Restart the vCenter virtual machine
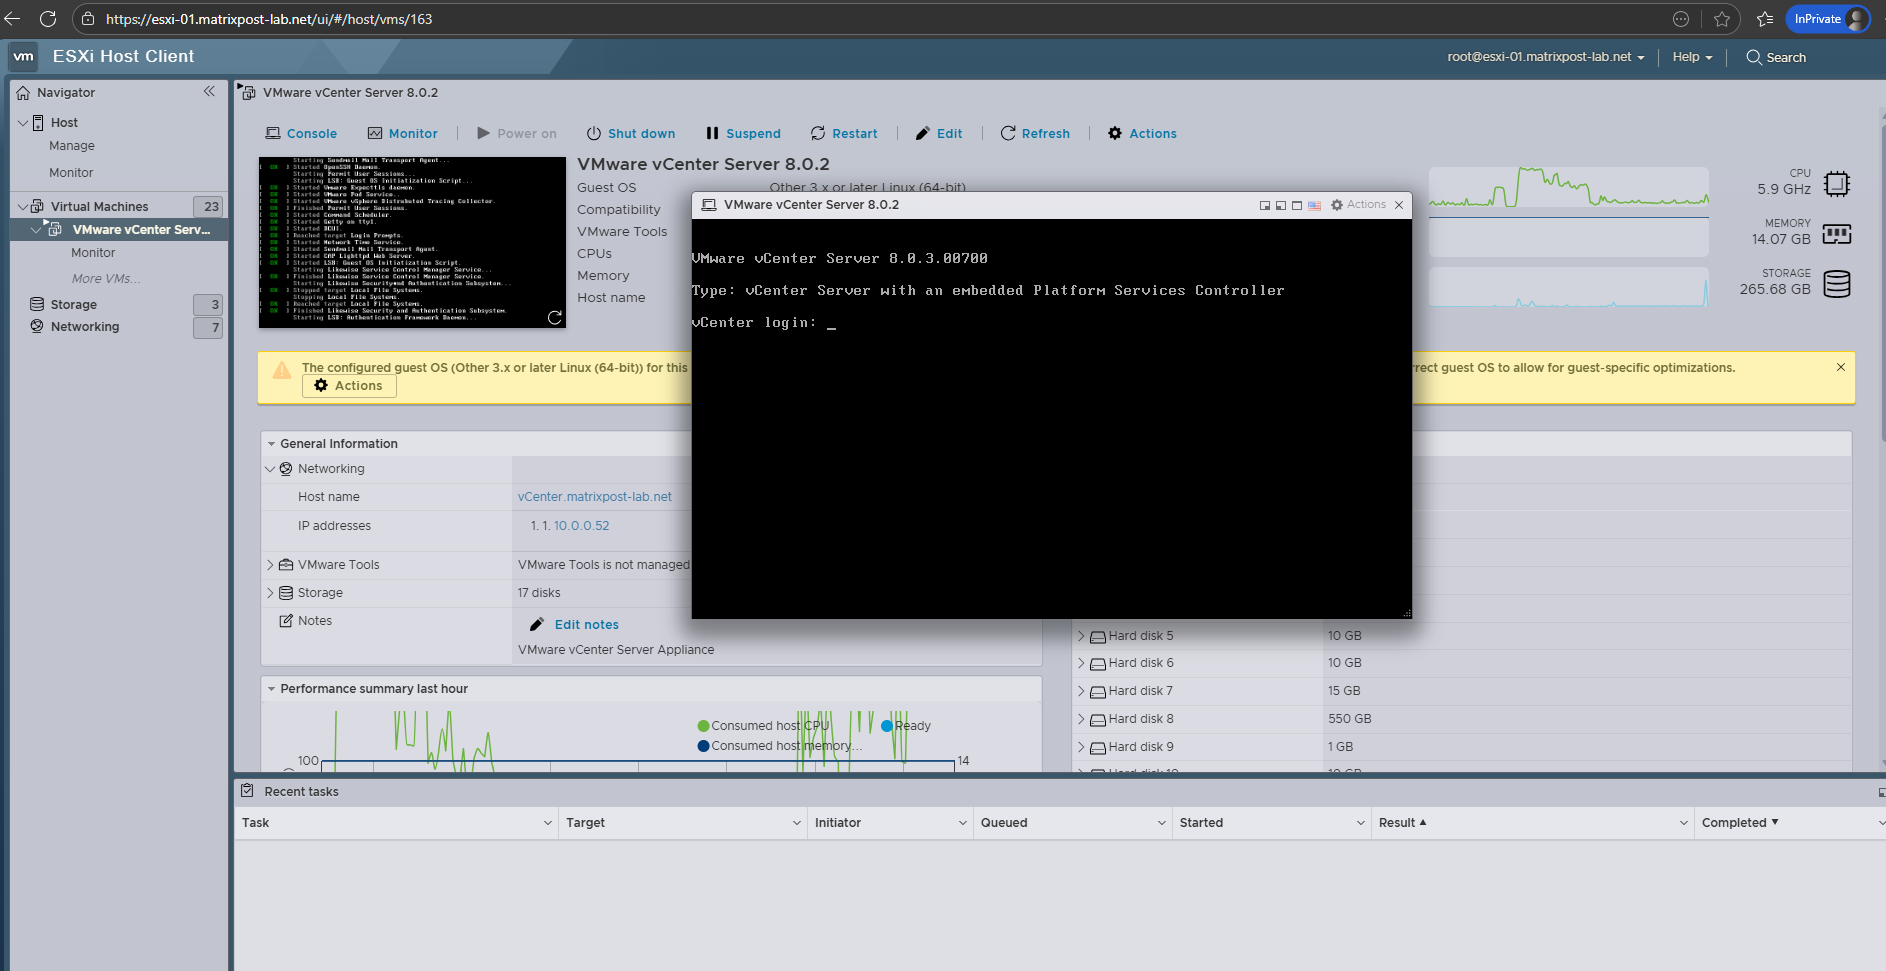Screen dimensions: 1886x971 coord(844,133)
